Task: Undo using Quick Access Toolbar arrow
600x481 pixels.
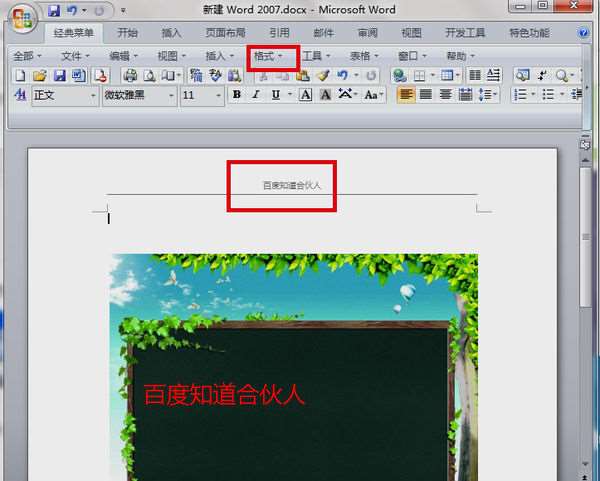Action: click(72, 11)
